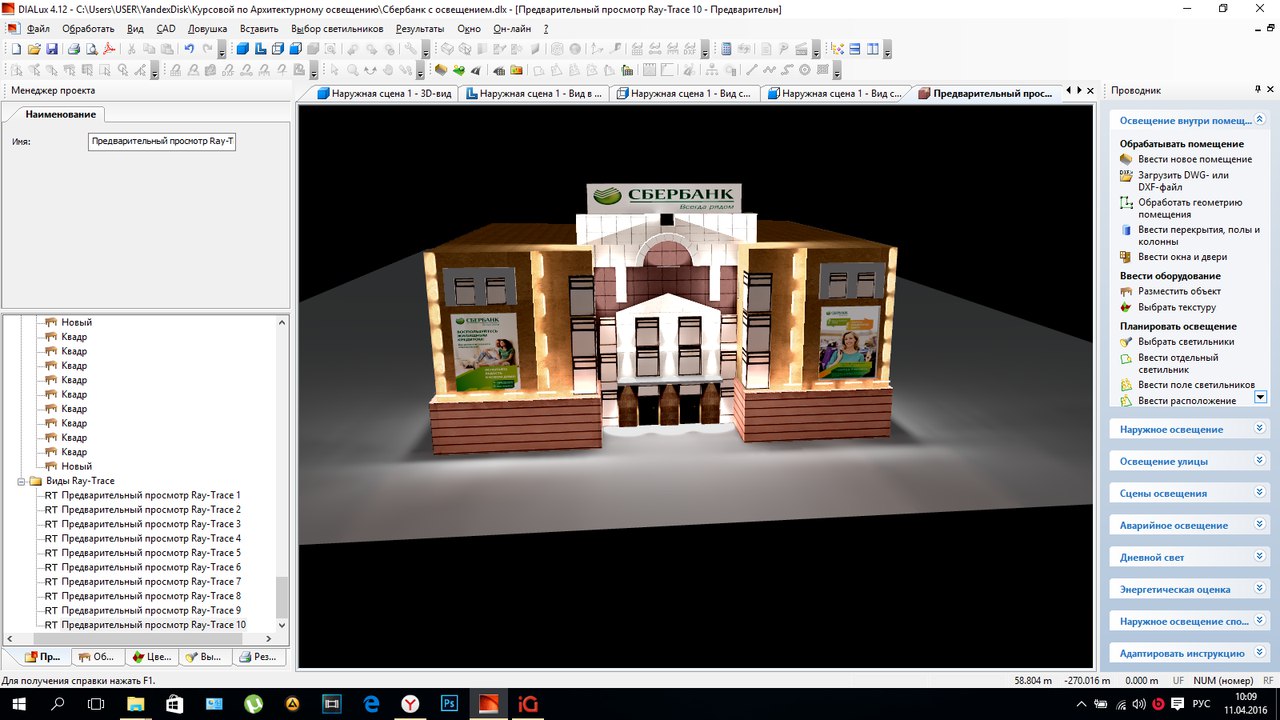Click the horizontal window tiling icon
The height and width of the screenshot is (720, 1280).
point(855,49)
